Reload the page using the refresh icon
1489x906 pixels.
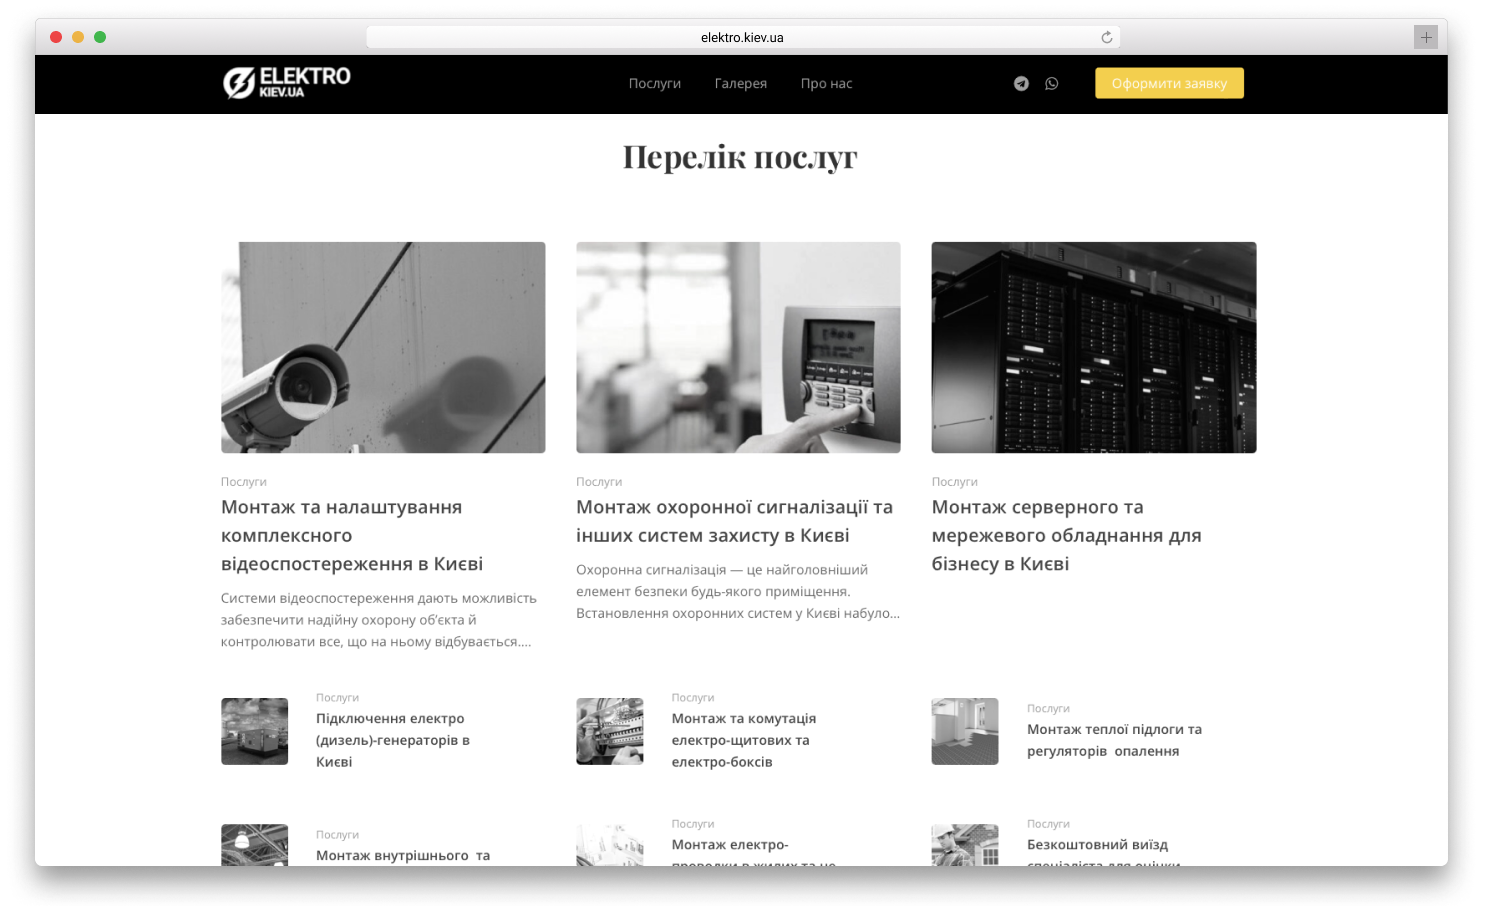[x=1106, y=38]
